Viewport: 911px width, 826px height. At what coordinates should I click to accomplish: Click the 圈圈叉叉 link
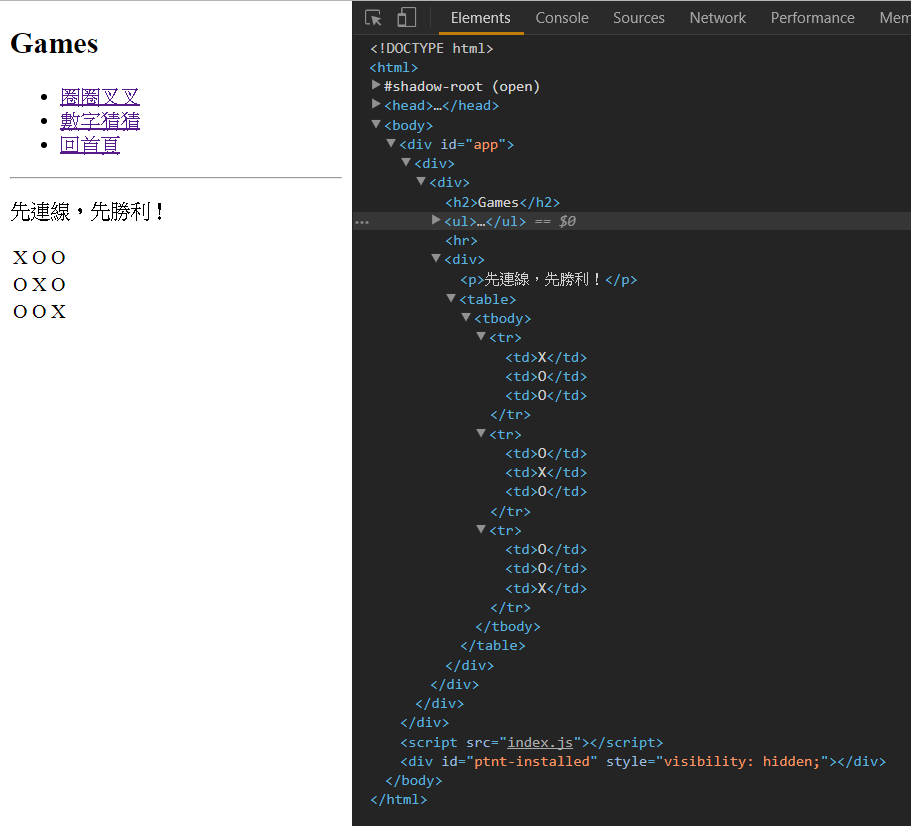click(100, 97)
